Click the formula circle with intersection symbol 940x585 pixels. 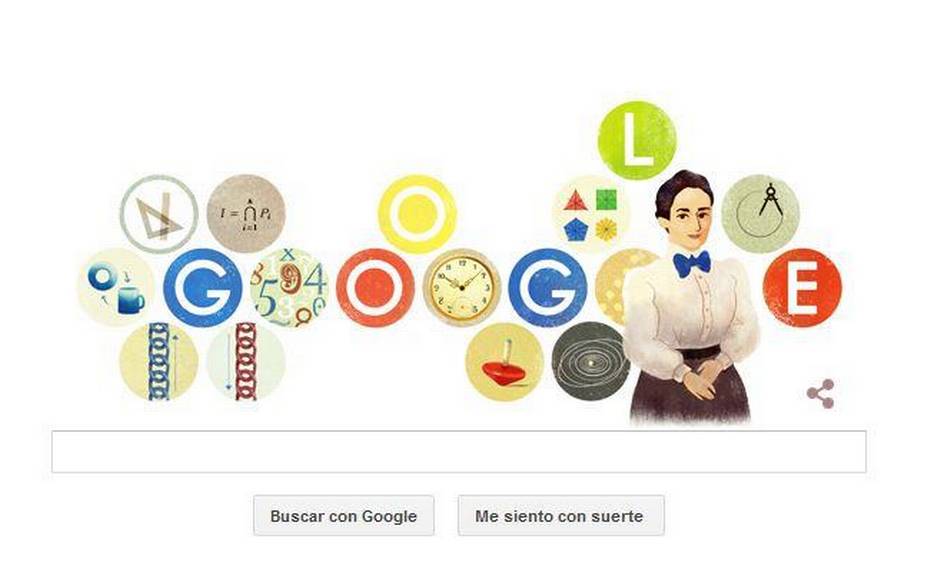coord(246,214)
